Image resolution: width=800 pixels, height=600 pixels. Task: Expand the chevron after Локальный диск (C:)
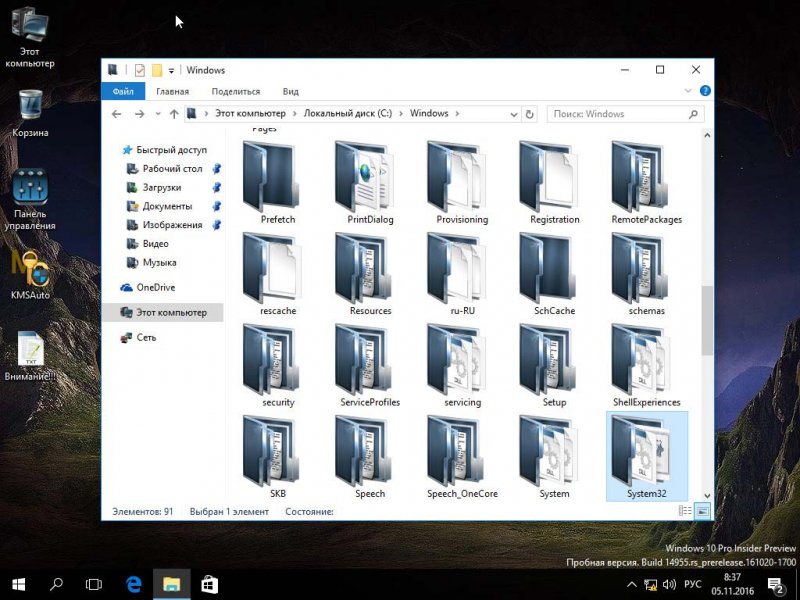[401, 114]
